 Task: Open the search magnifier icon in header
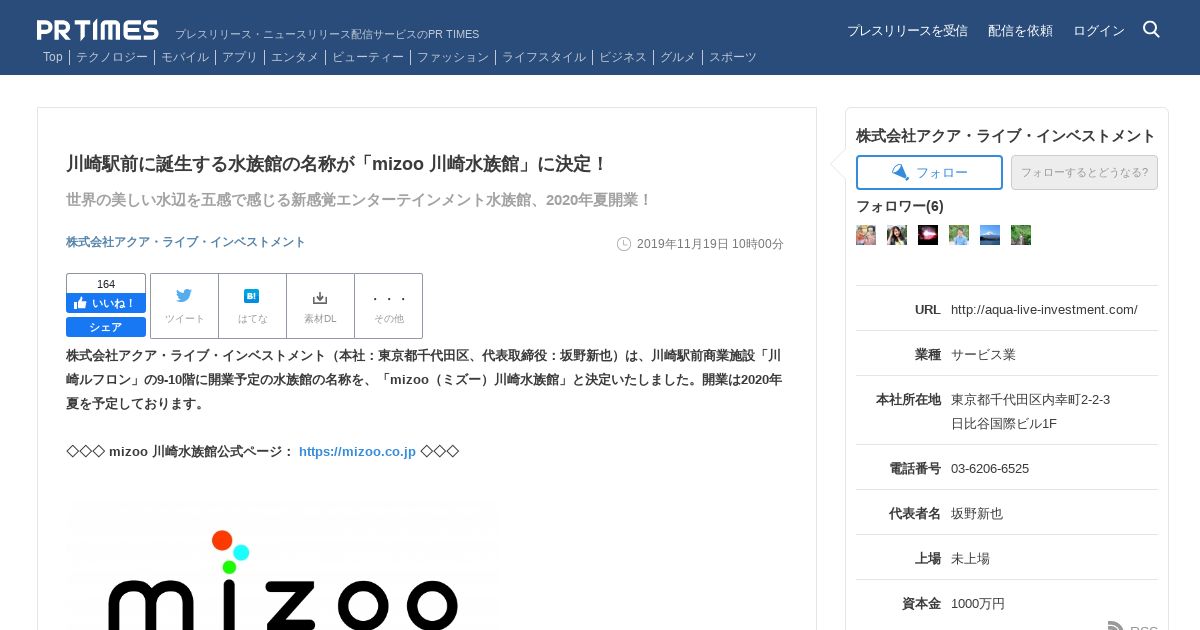[x=1151, y=29]
